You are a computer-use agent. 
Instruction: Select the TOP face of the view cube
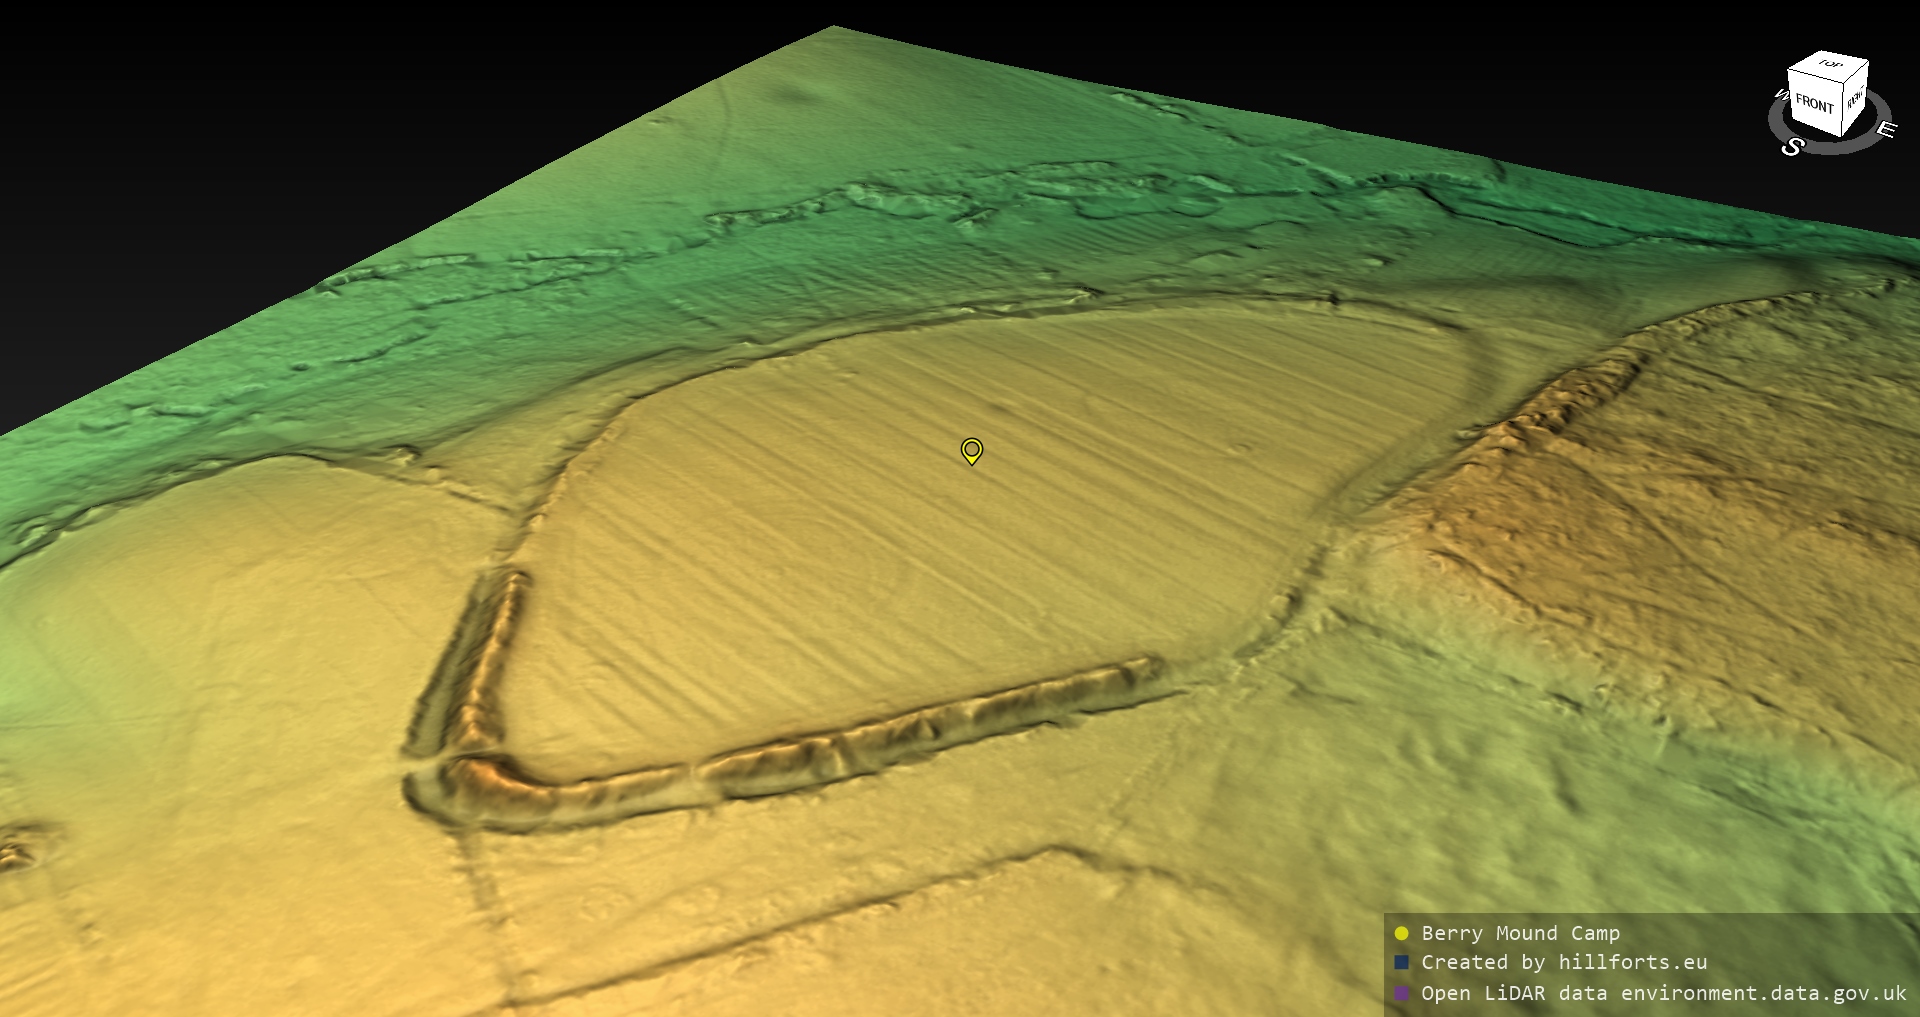click(x=1830, y=65)
